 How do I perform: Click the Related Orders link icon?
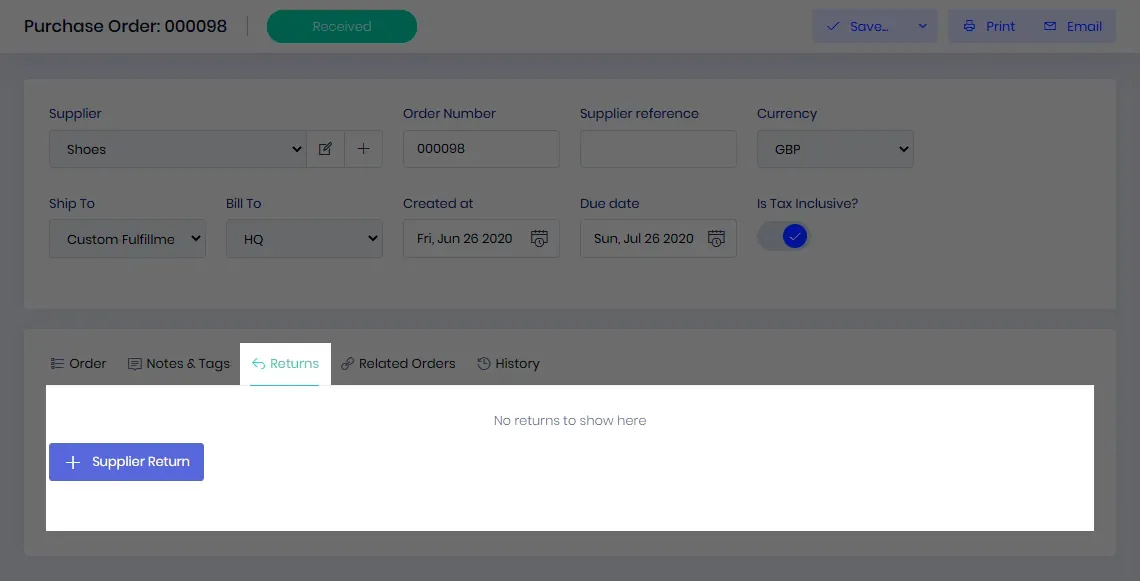click(x=348, y=364)
